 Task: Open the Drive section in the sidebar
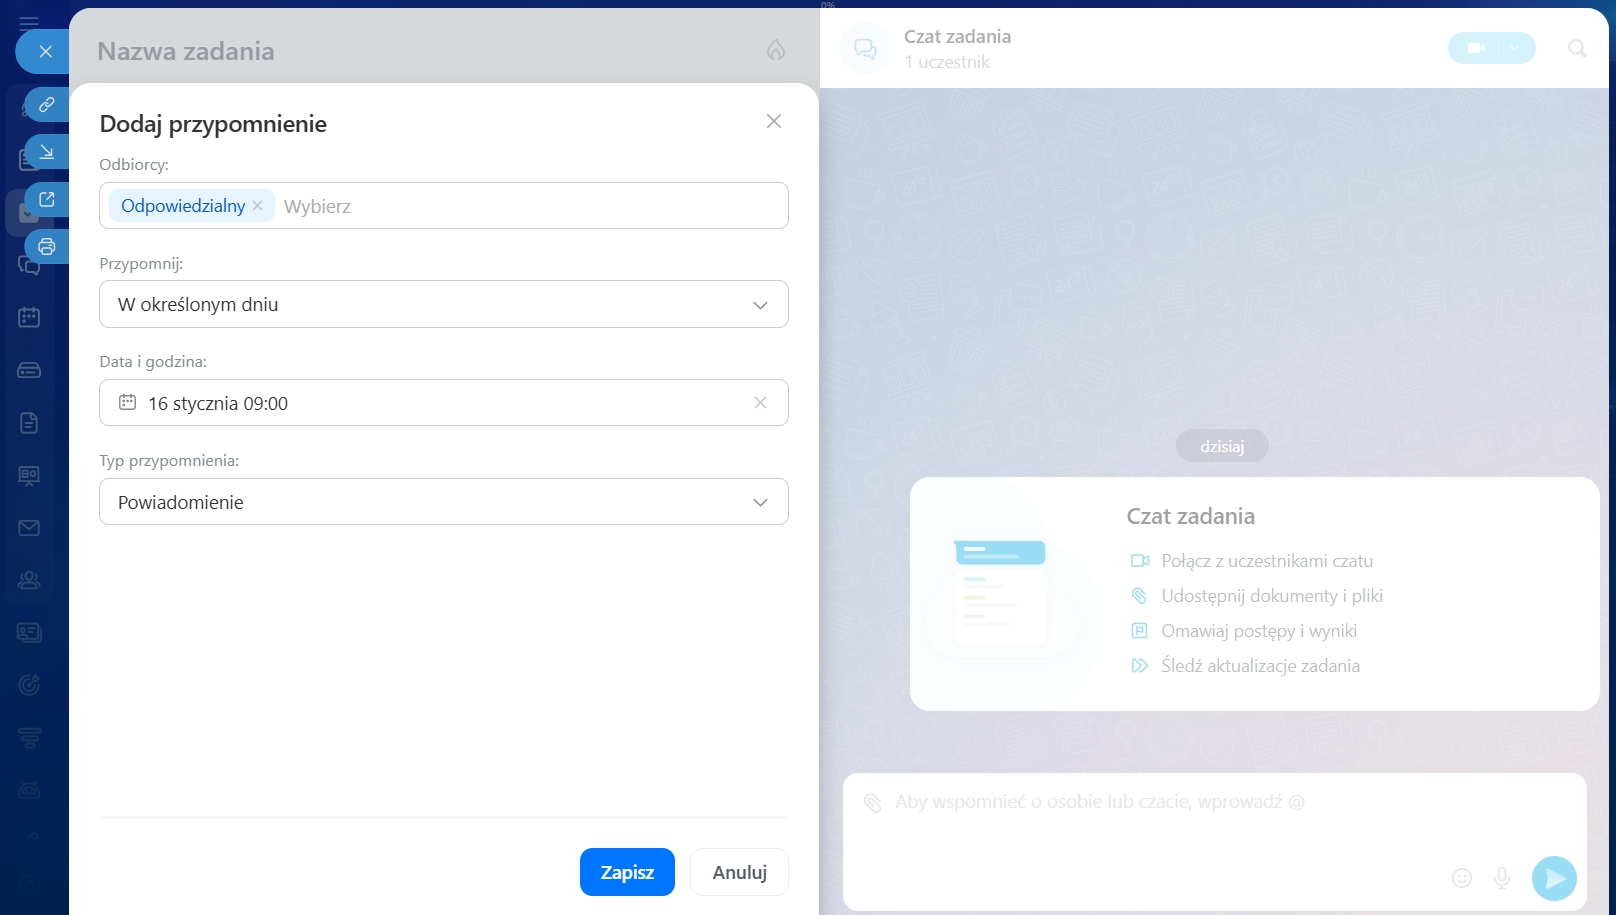[29, 370]
